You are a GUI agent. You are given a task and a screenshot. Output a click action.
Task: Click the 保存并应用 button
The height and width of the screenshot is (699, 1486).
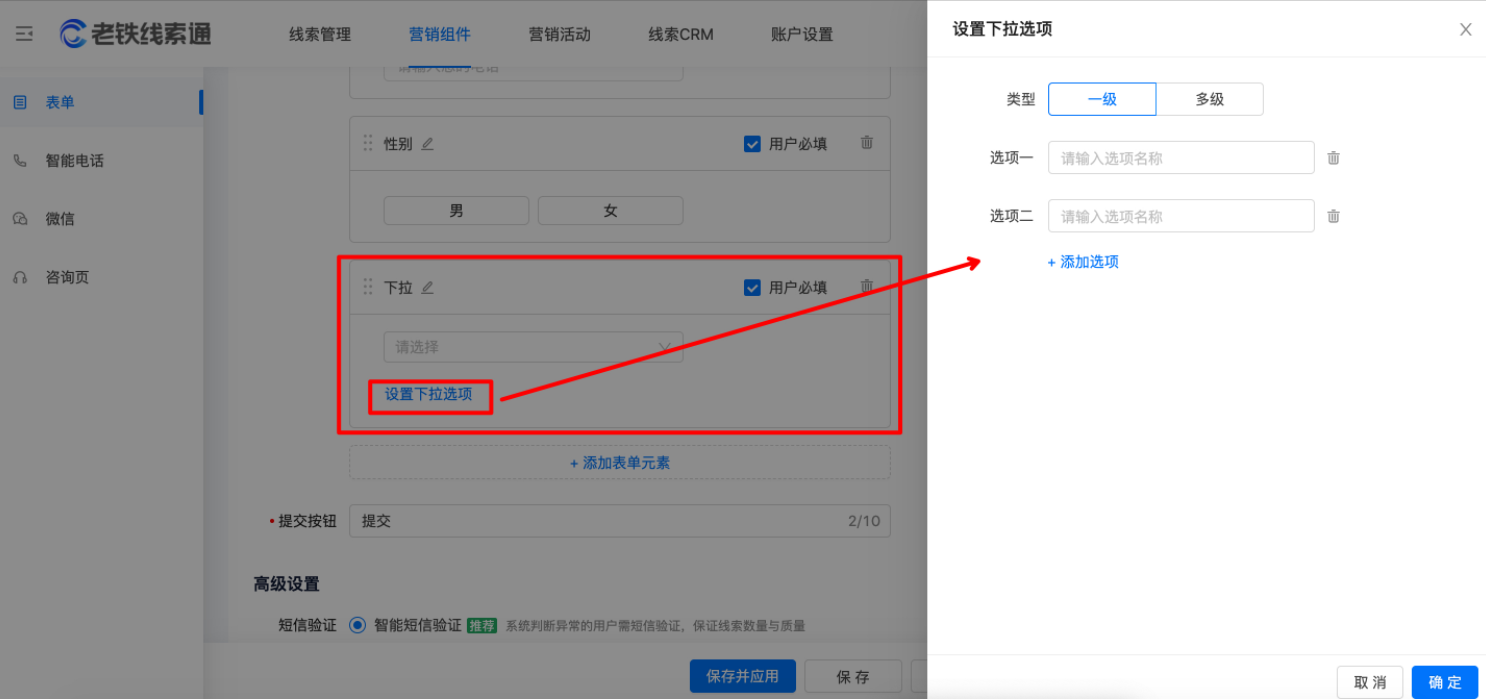[742, 676]
